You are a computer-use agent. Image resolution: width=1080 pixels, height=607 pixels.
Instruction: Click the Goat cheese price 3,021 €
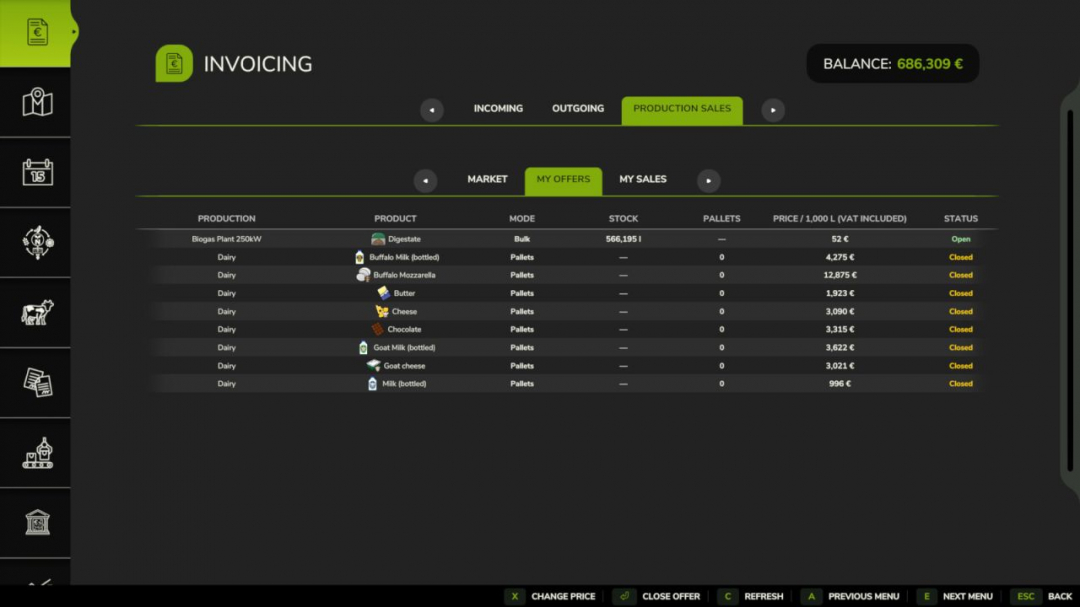pyautogui.click(x=840, y=366)
